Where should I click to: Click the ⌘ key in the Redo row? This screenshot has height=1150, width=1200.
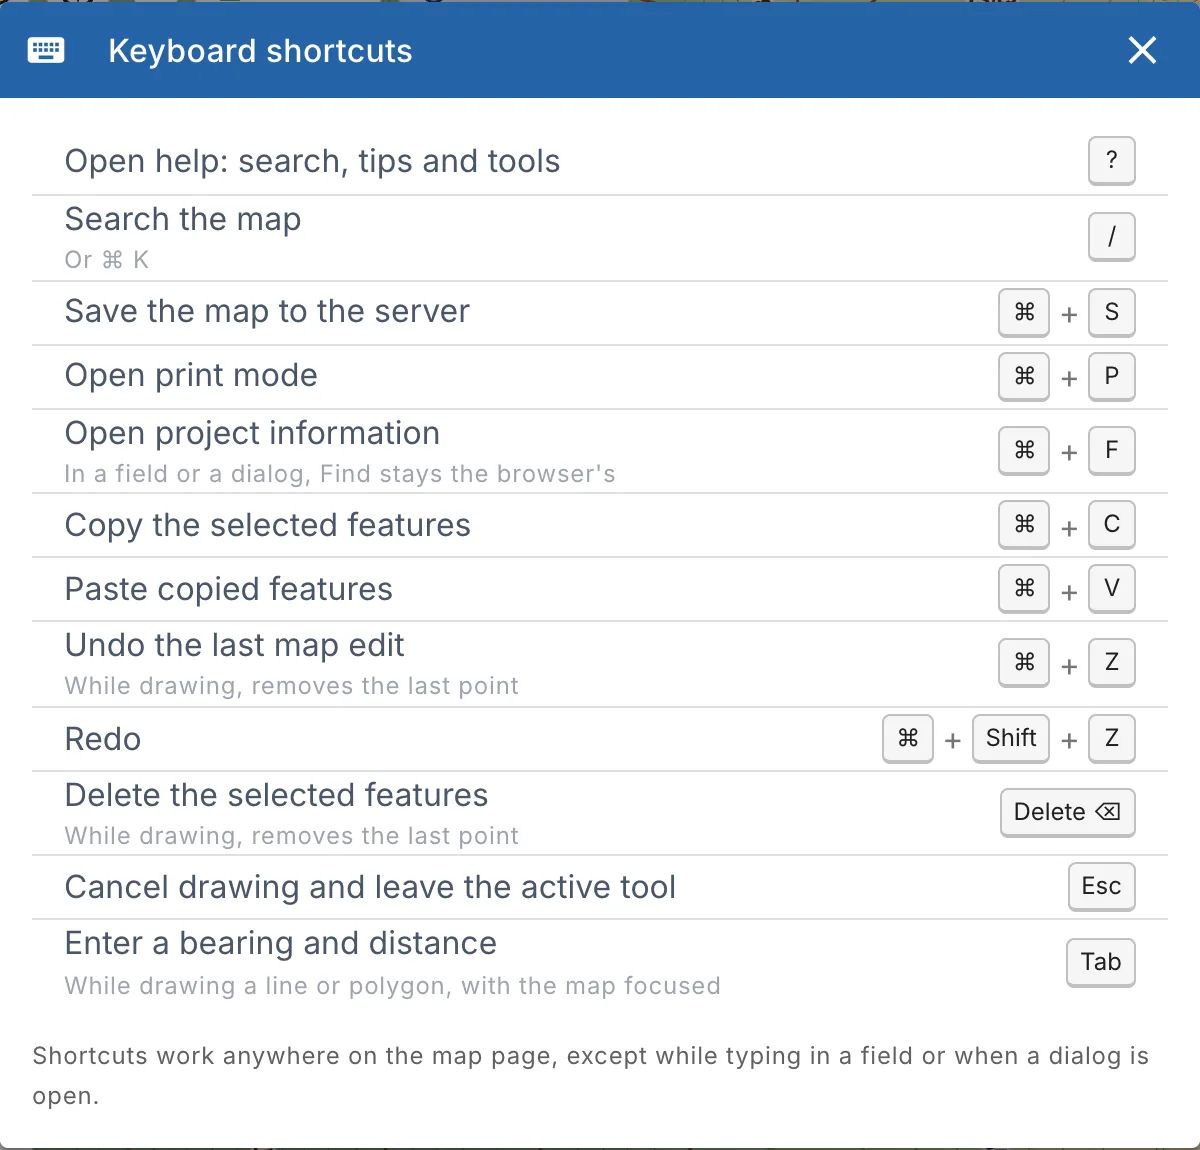point(908,738)
